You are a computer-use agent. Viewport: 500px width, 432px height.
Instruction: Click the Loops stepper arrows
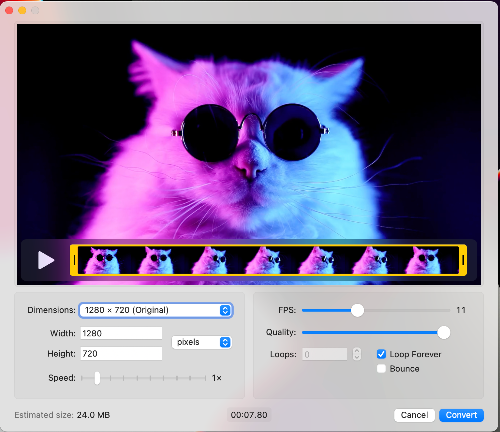357,354
